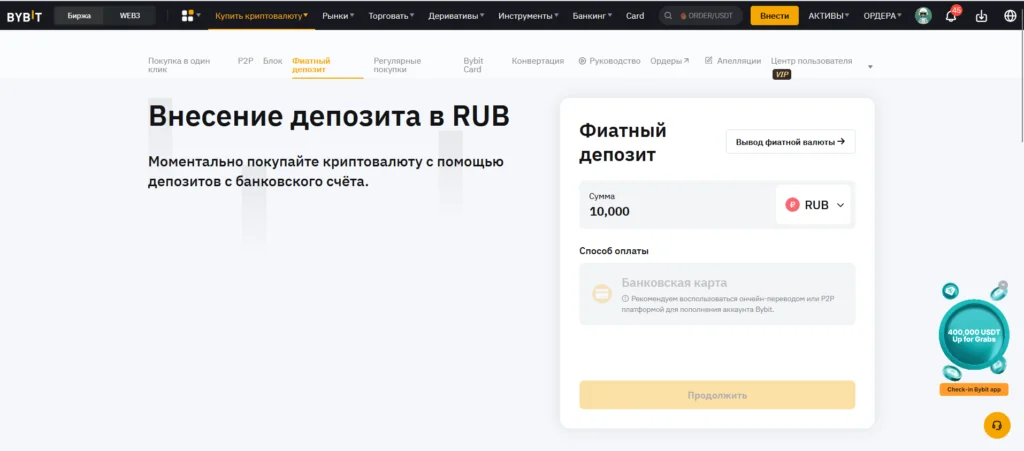
Task: Open the RUB currency dropdown
Action: click(814, 205)
